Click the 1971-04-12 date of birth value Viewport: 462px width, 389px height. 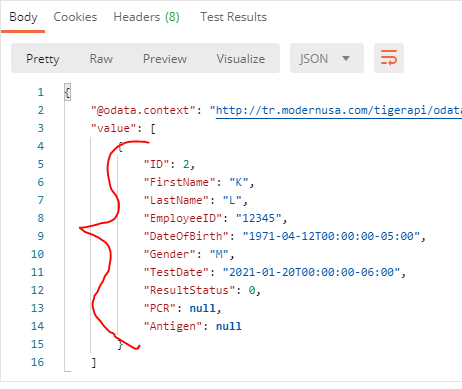click(331, 236)
